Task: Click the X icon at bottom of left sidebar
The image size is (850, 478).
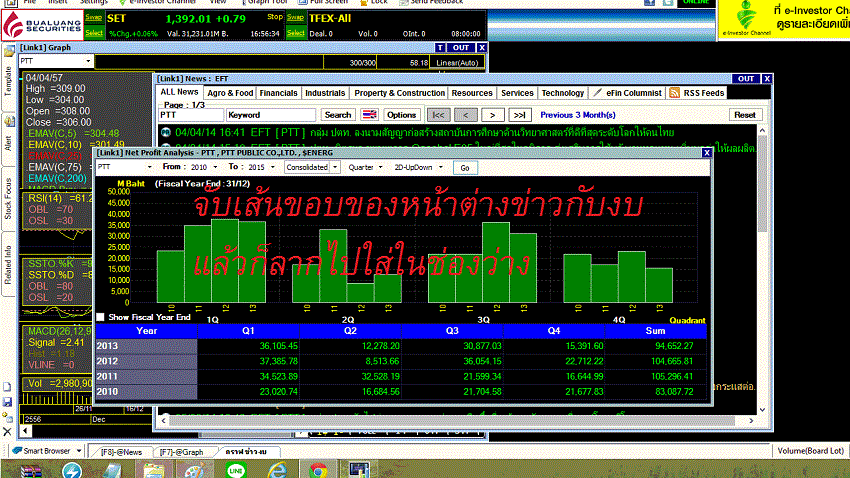Action: click(x=7, y=432)
